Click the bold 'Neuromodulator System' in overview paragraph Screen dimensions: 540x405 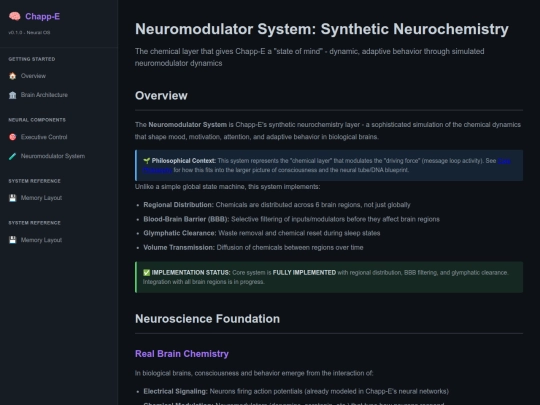pos(187,125)
